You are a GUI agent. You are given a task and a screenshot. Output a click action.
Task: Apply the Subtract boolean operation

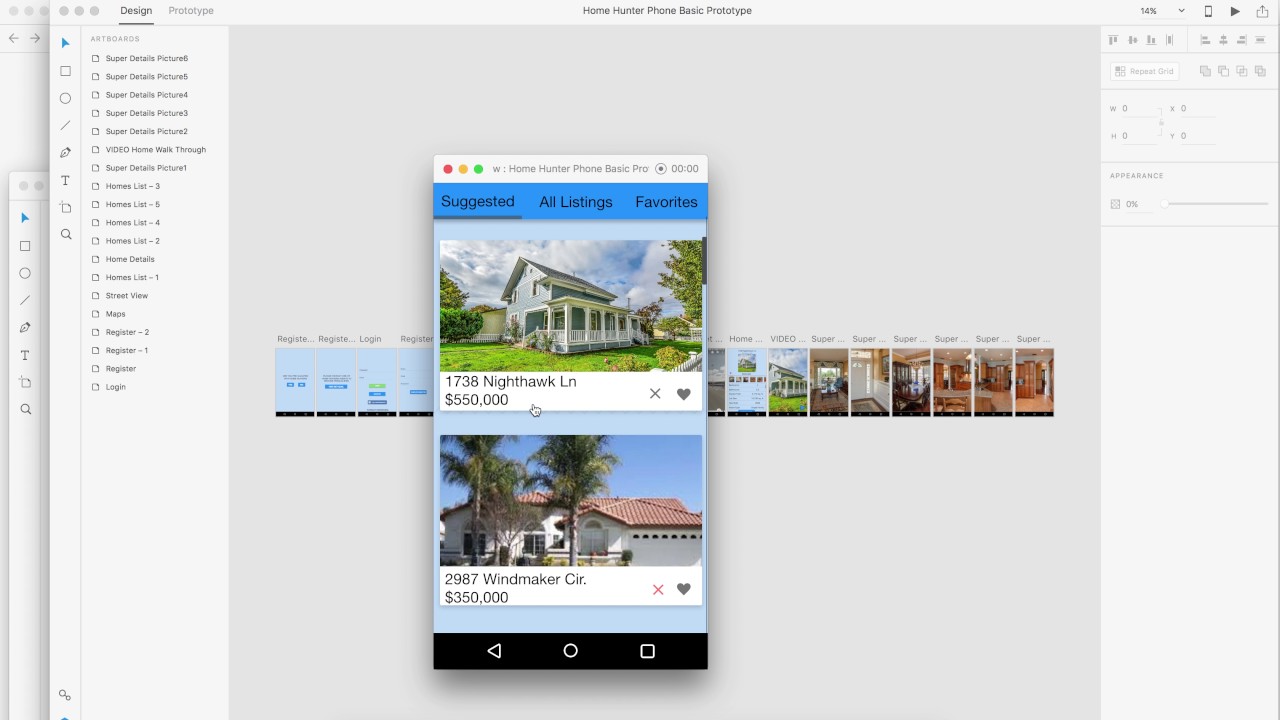click(x=1223, y=71)
